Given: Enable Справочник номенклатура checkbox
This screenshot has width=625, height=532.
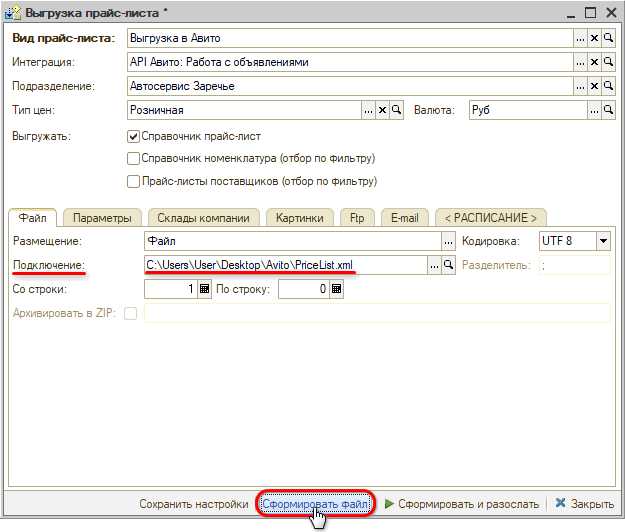Looking at the screenshot, I should [134, 158].
